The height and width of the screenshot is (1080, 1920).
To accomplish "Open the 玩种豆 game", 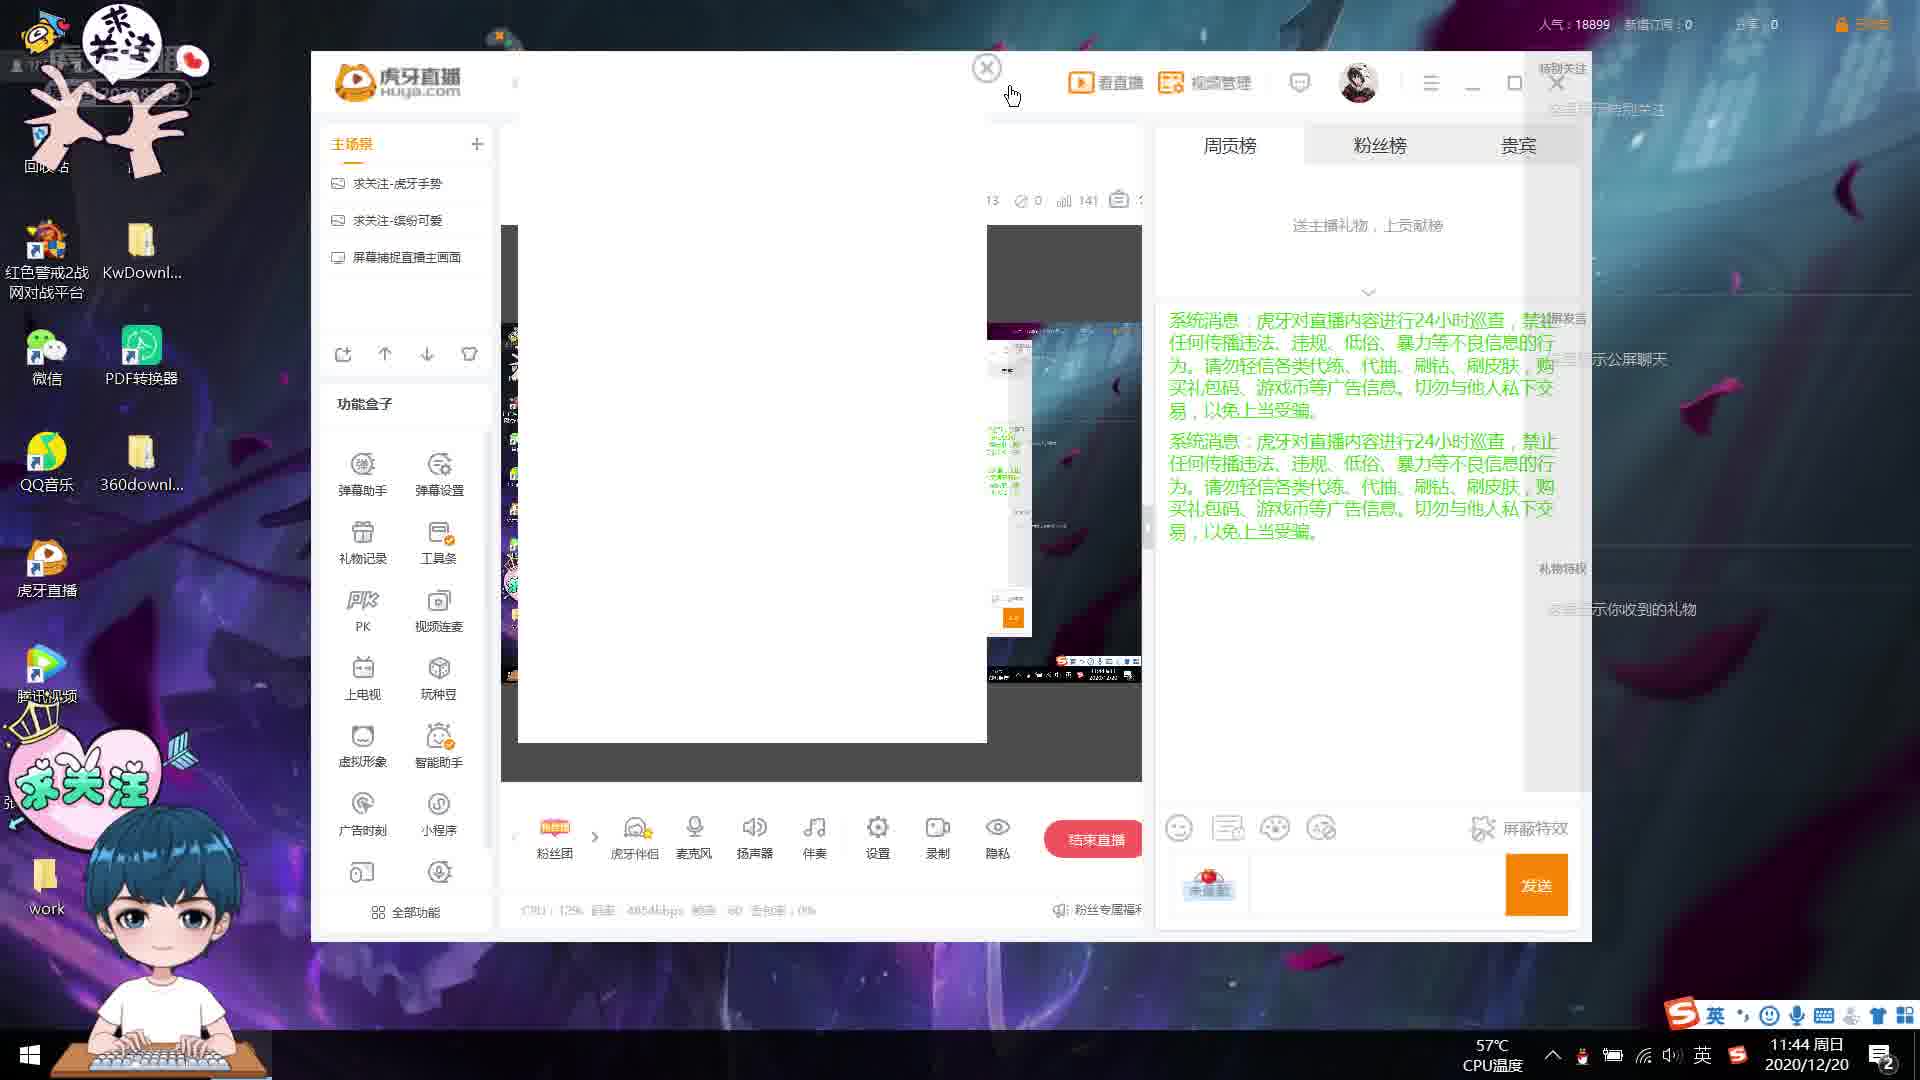I will point(439,678).
